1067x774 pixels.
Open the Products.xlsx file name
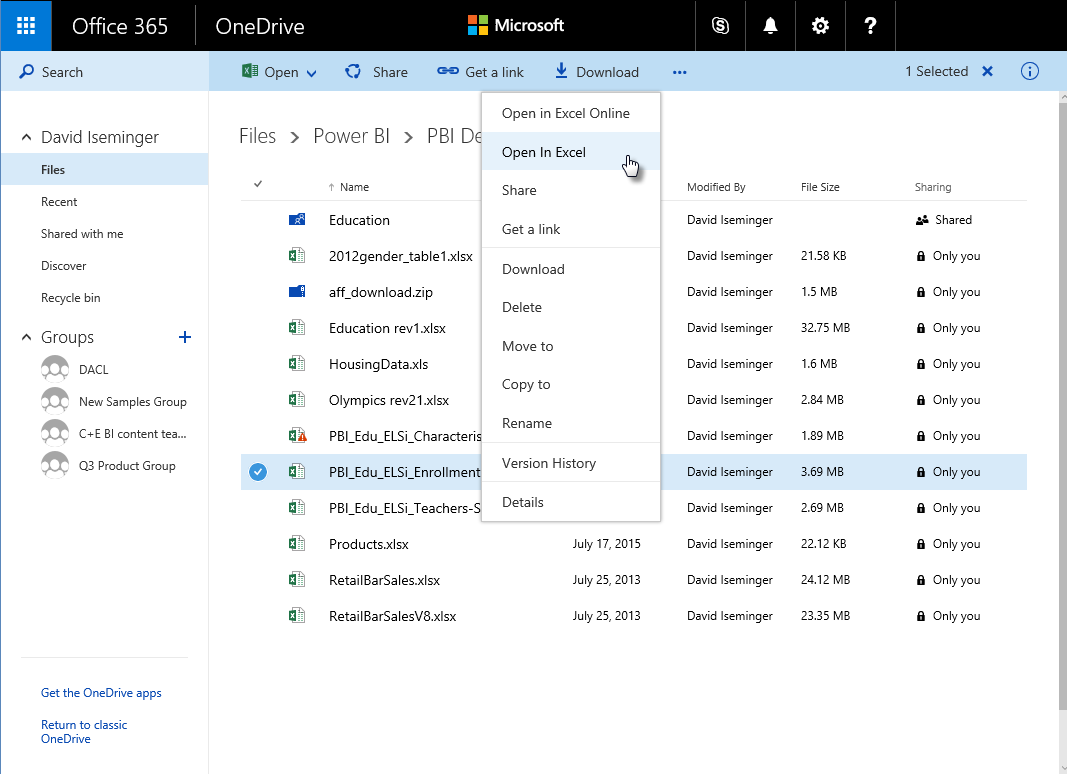(369, 544)
